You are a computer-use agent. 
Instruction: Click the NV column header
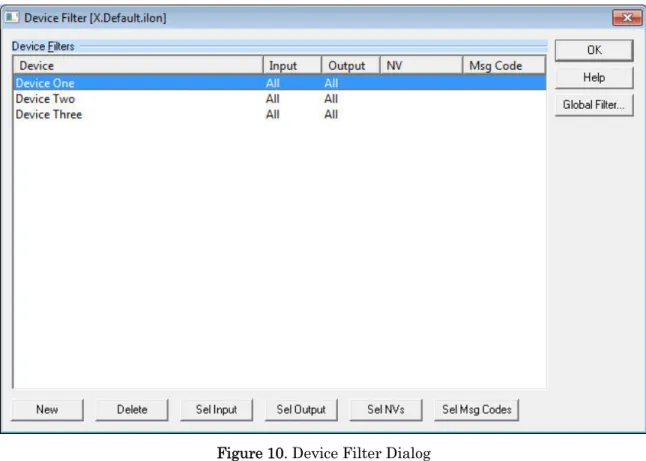(421, 66)
